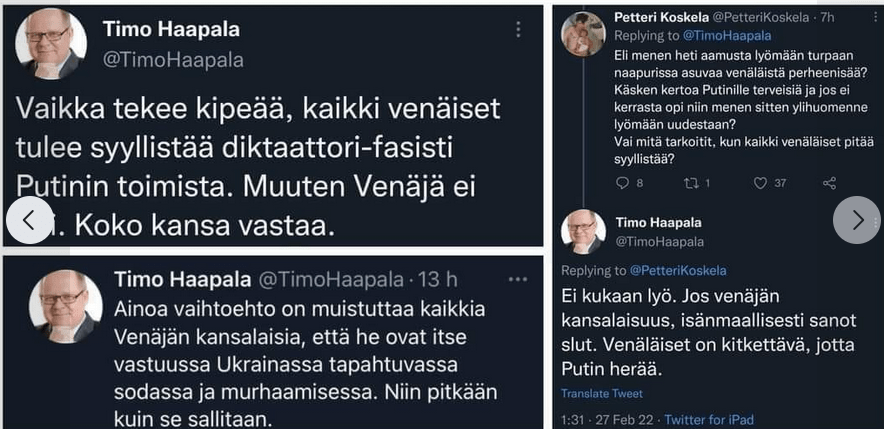Click the Twitter for iPad link
Screen dimensions: 884x429
pyautogui.click(x=709, y=420)
